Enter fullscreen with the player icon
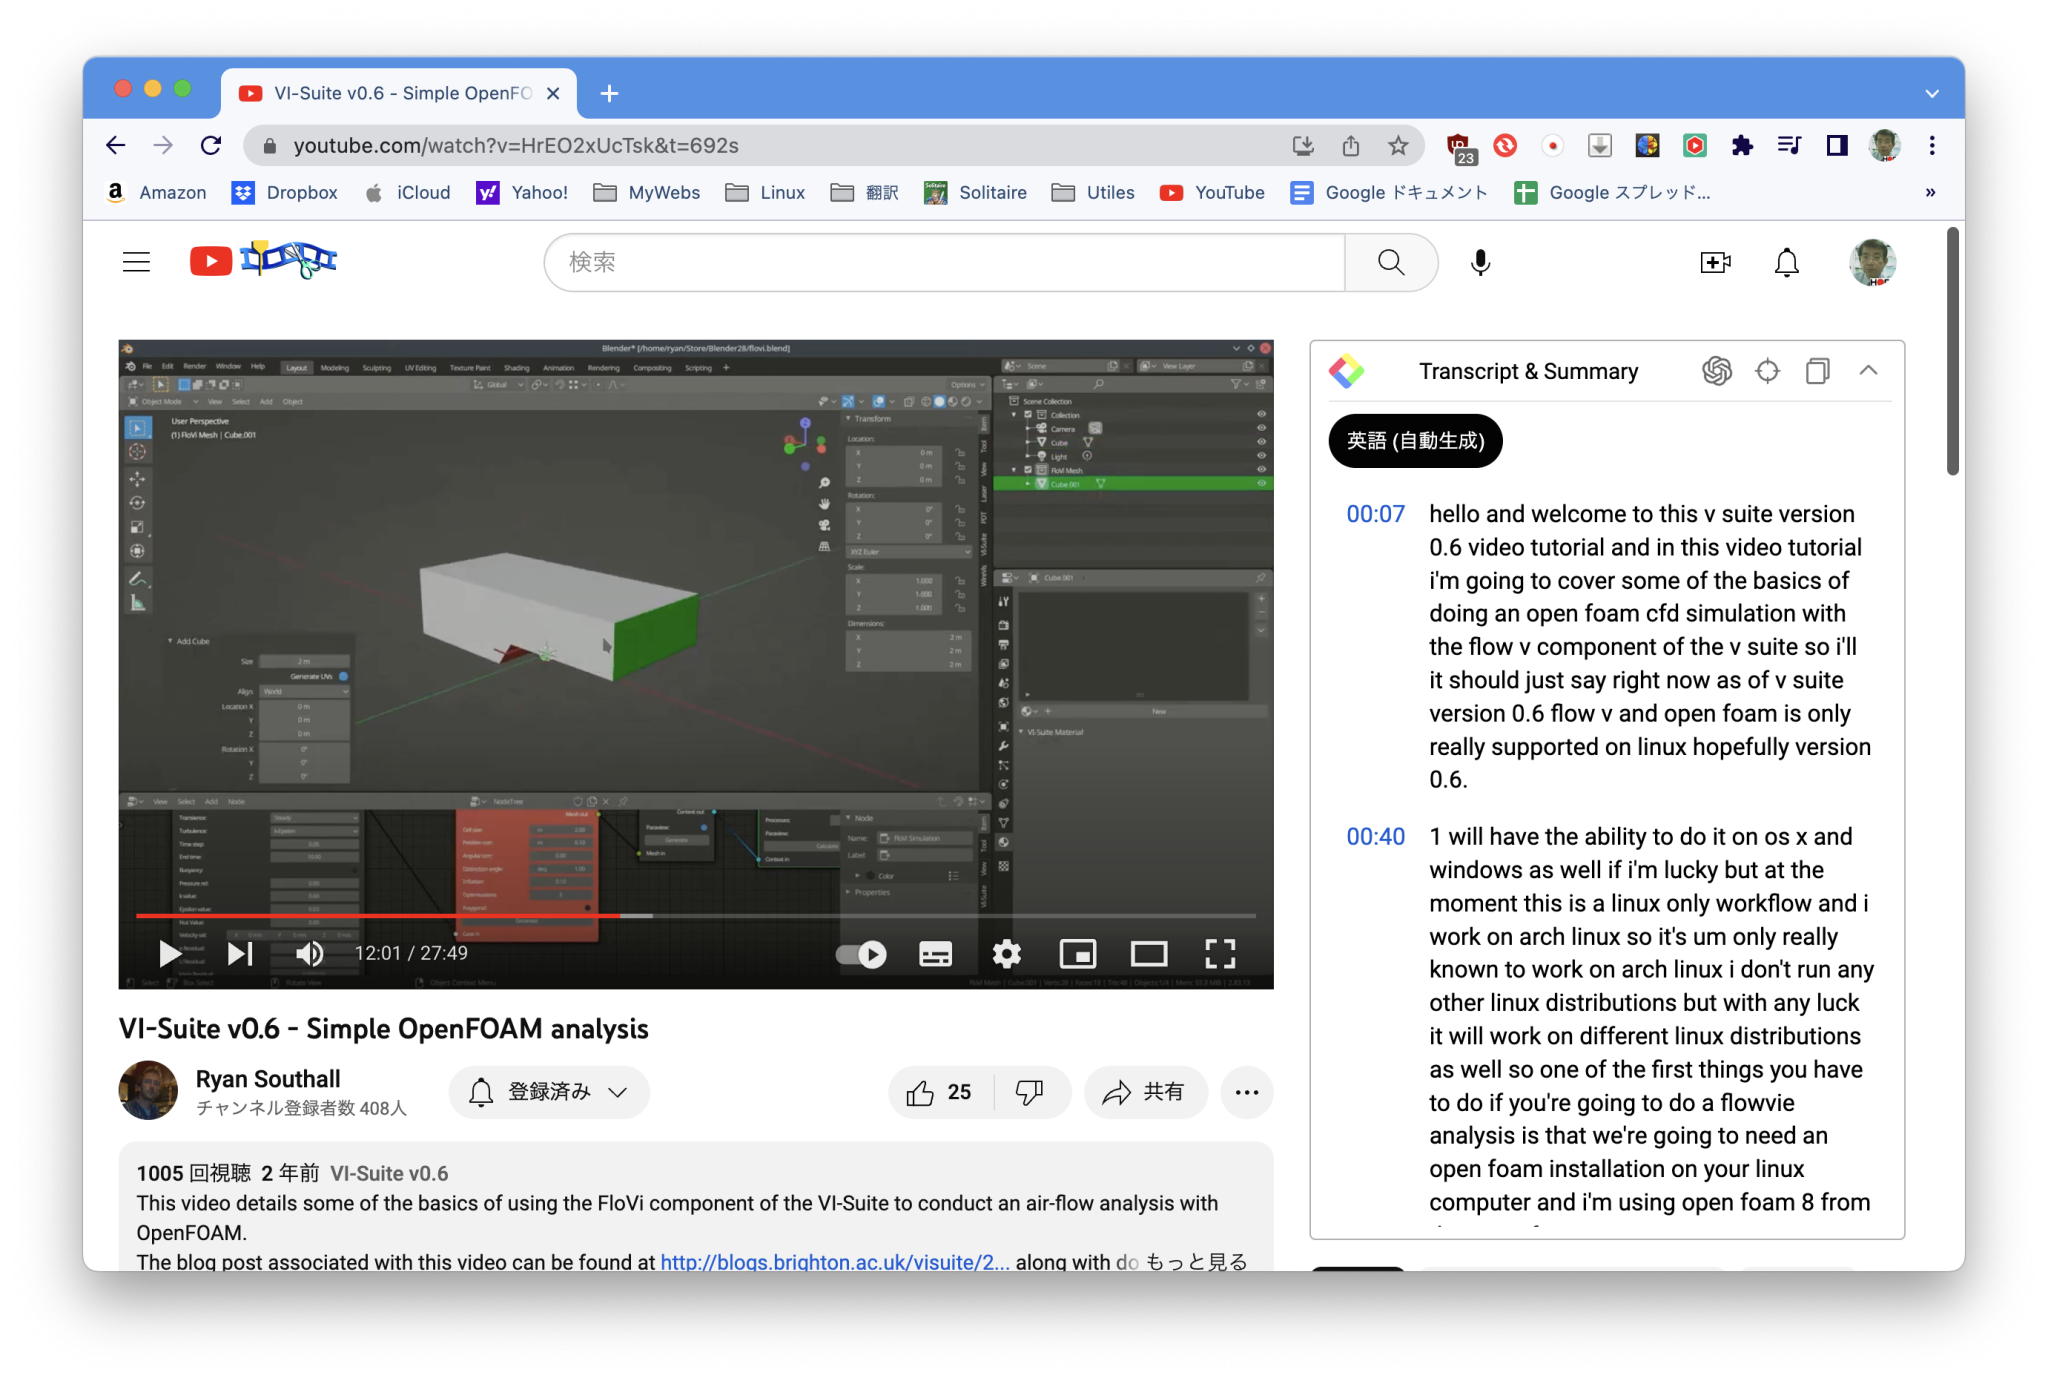This screenshot has width=2048, height=1381. (1220, 954)
